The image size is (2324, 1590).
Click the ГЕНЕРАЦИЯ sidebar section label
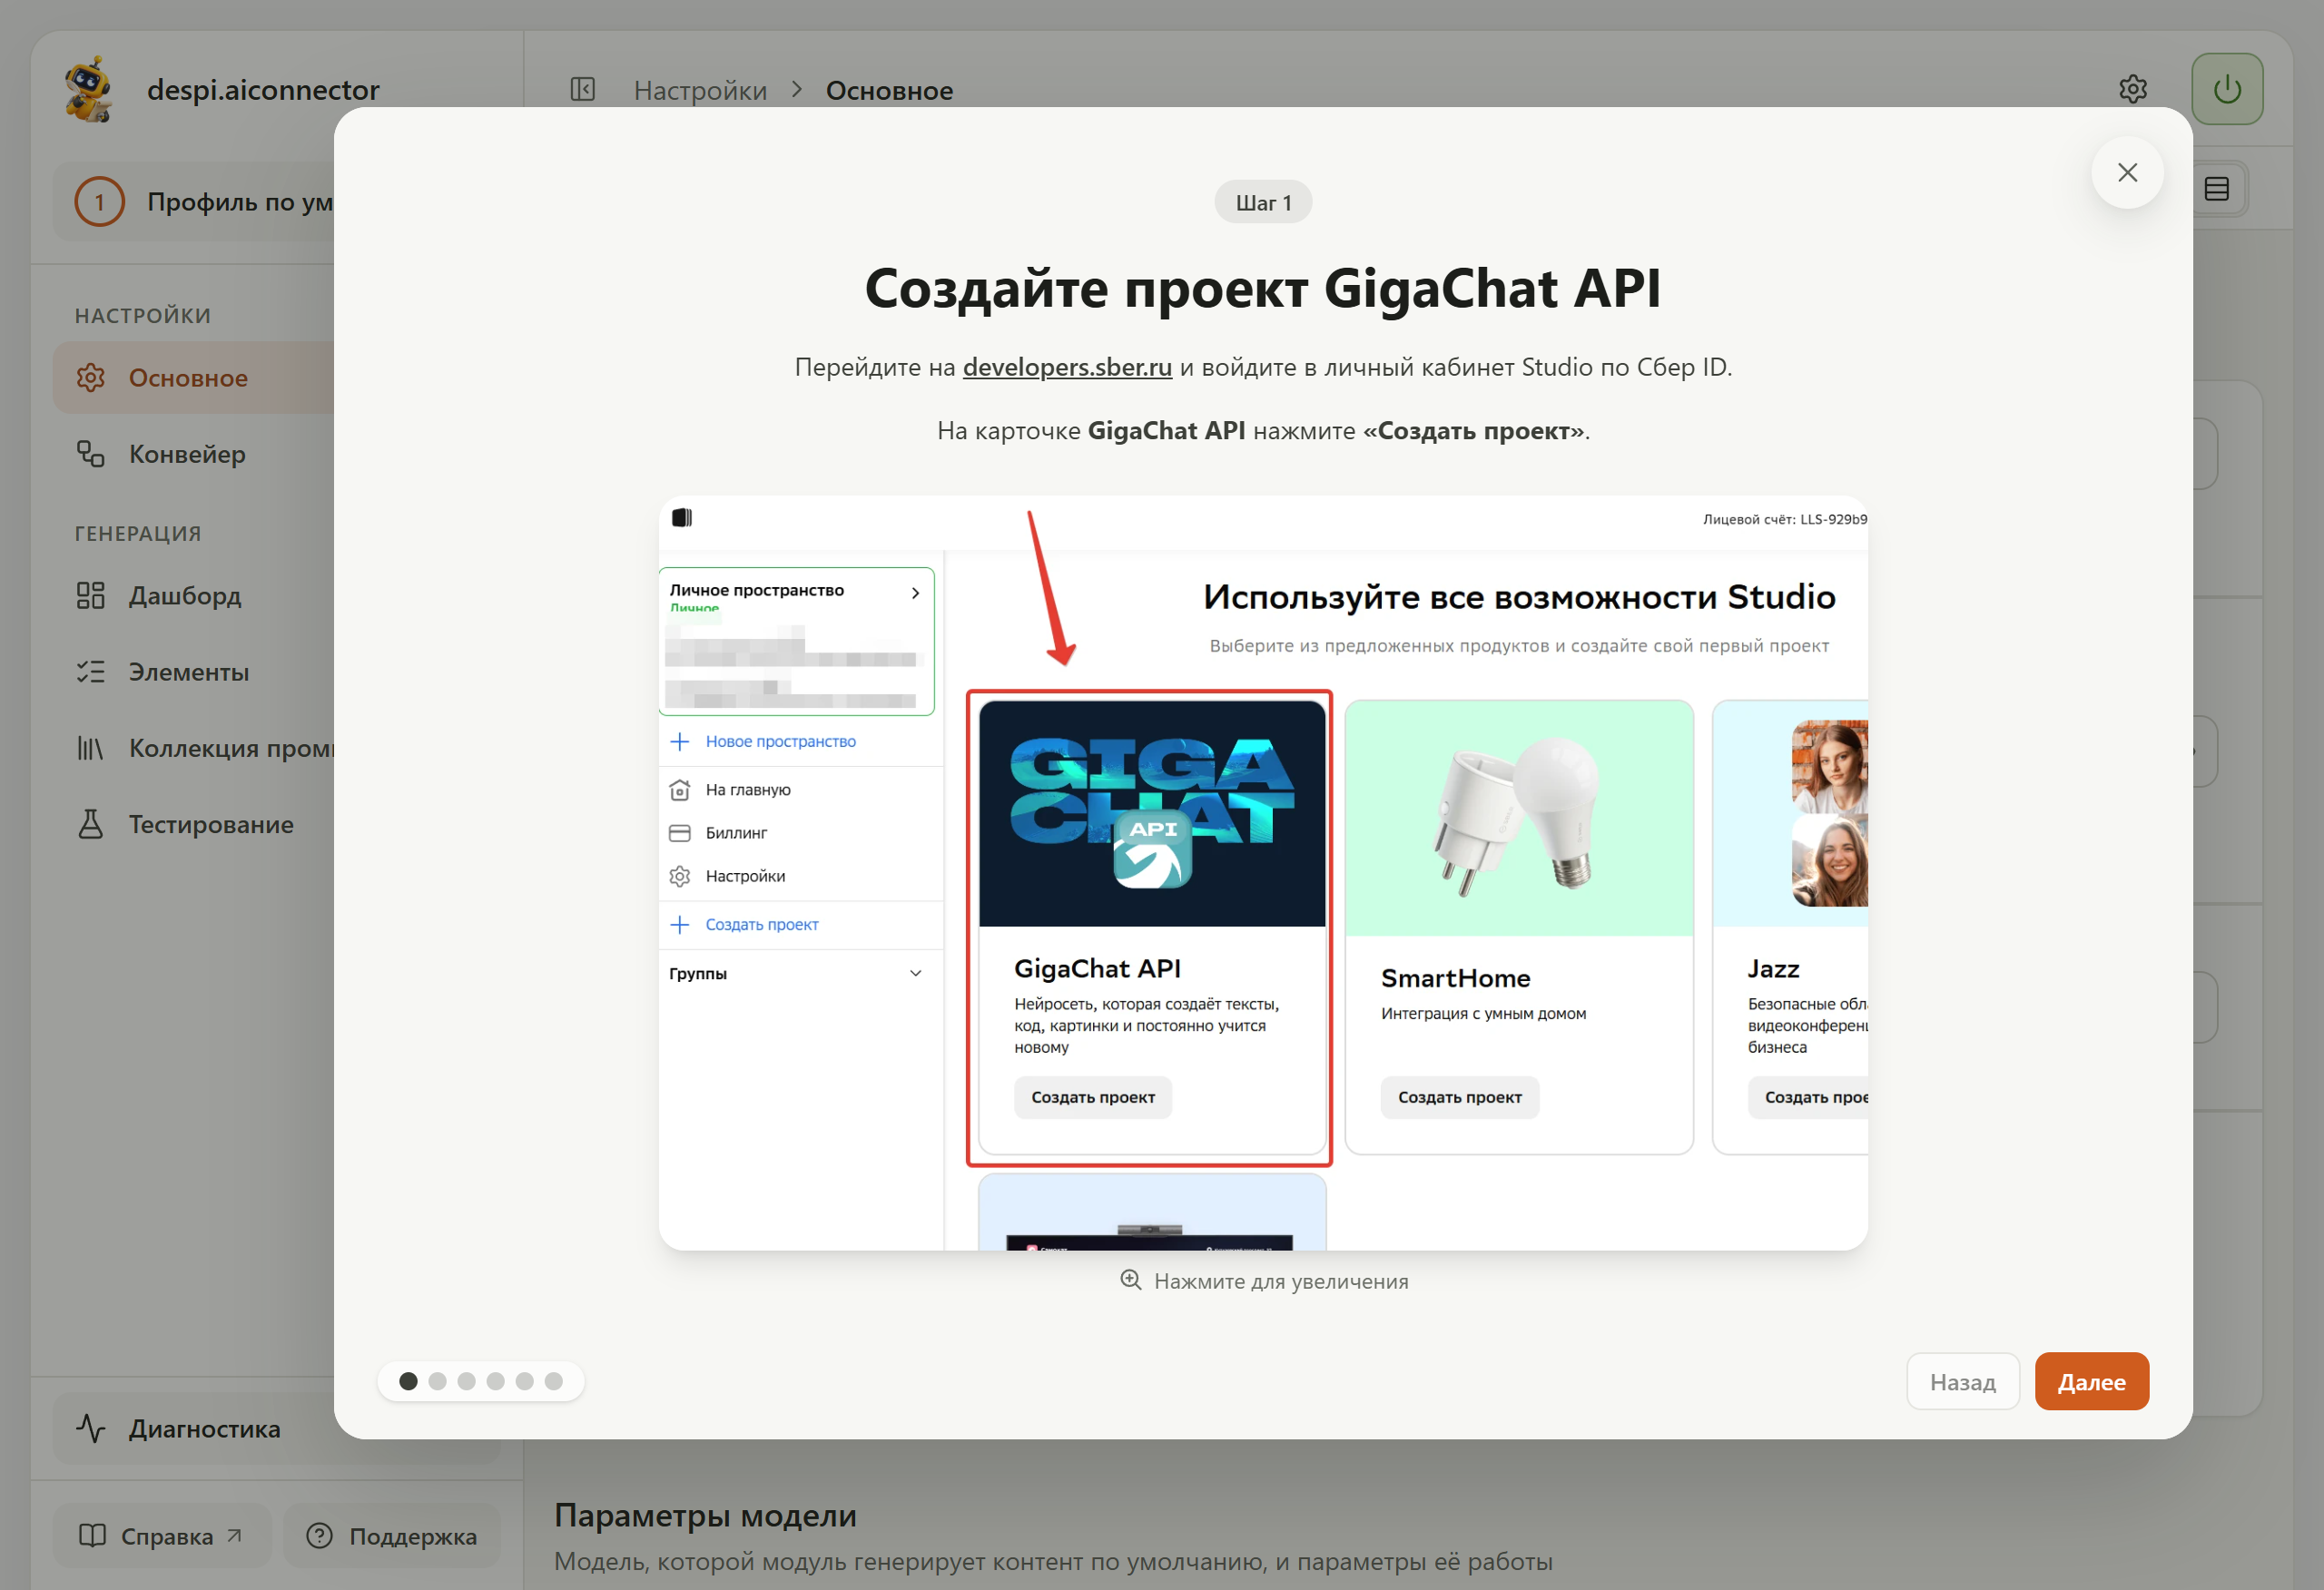pos(138,534)
